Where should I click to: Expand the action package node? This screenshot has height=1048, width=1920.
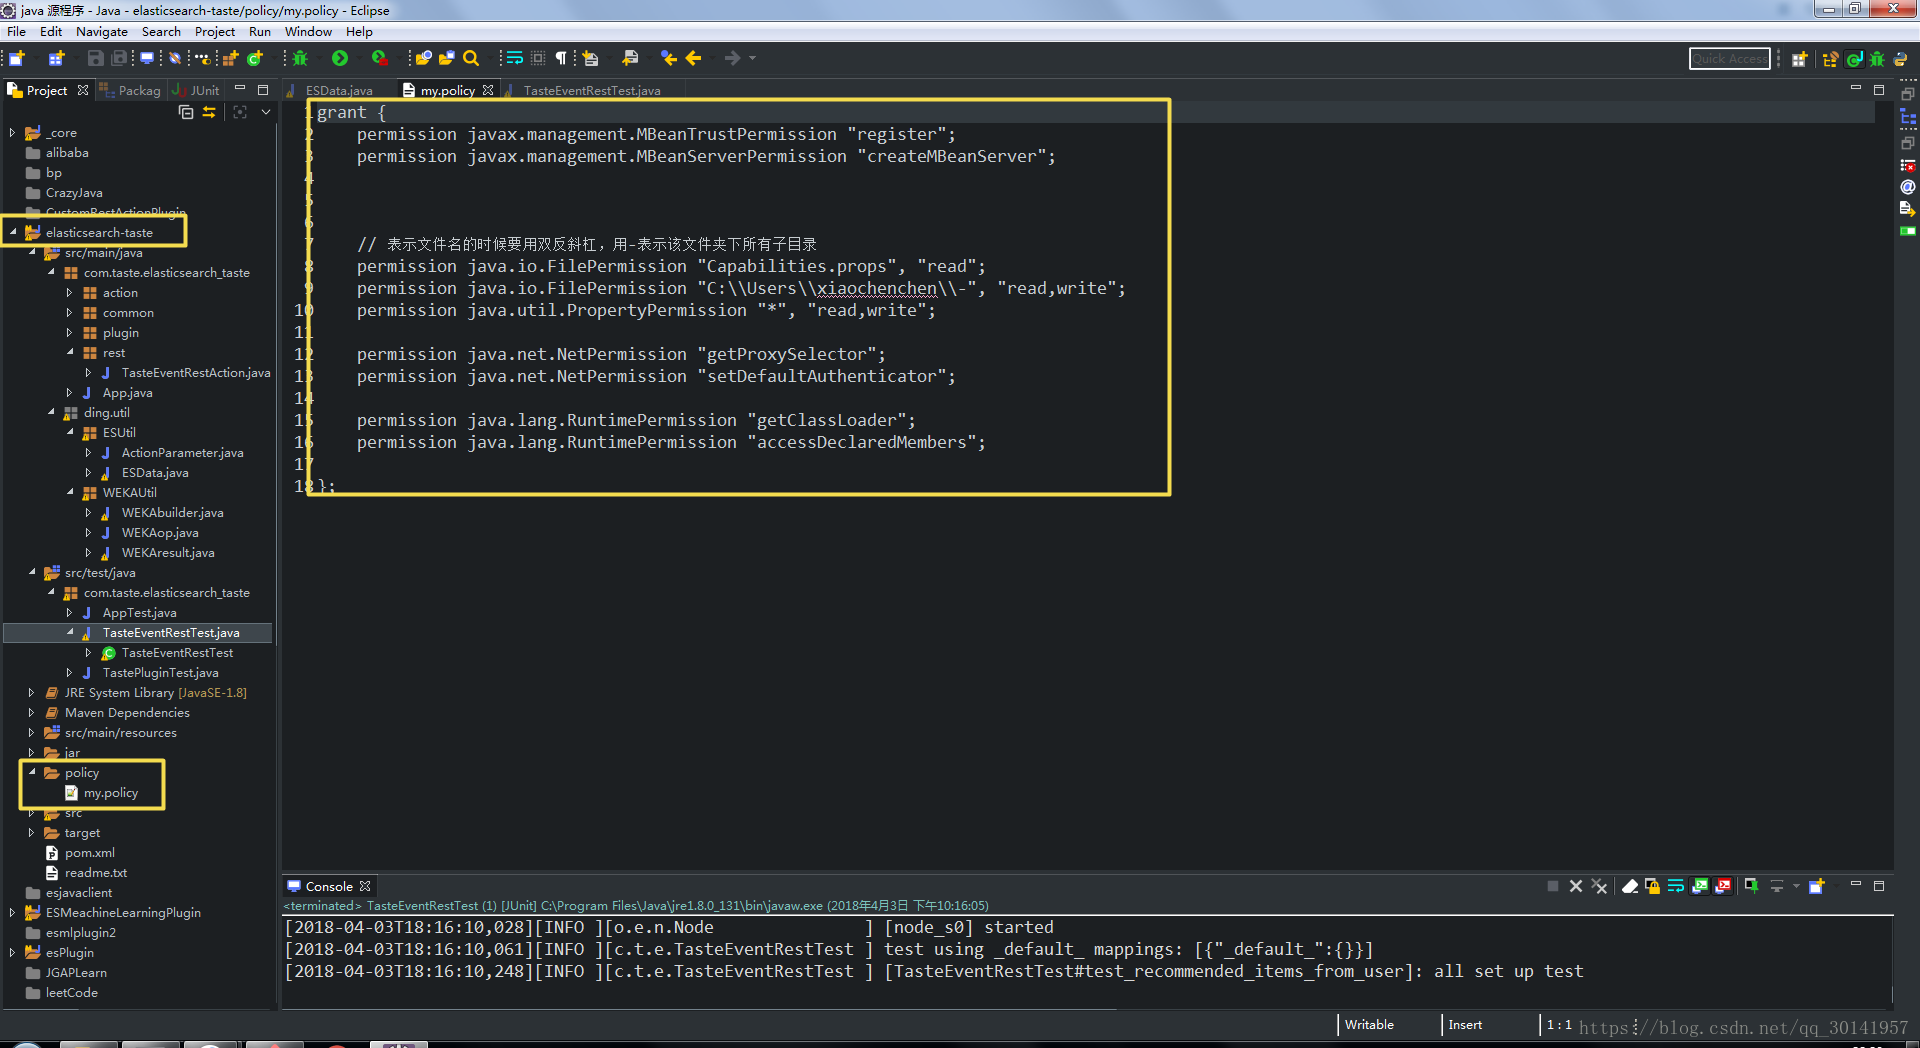coord(69,292)
